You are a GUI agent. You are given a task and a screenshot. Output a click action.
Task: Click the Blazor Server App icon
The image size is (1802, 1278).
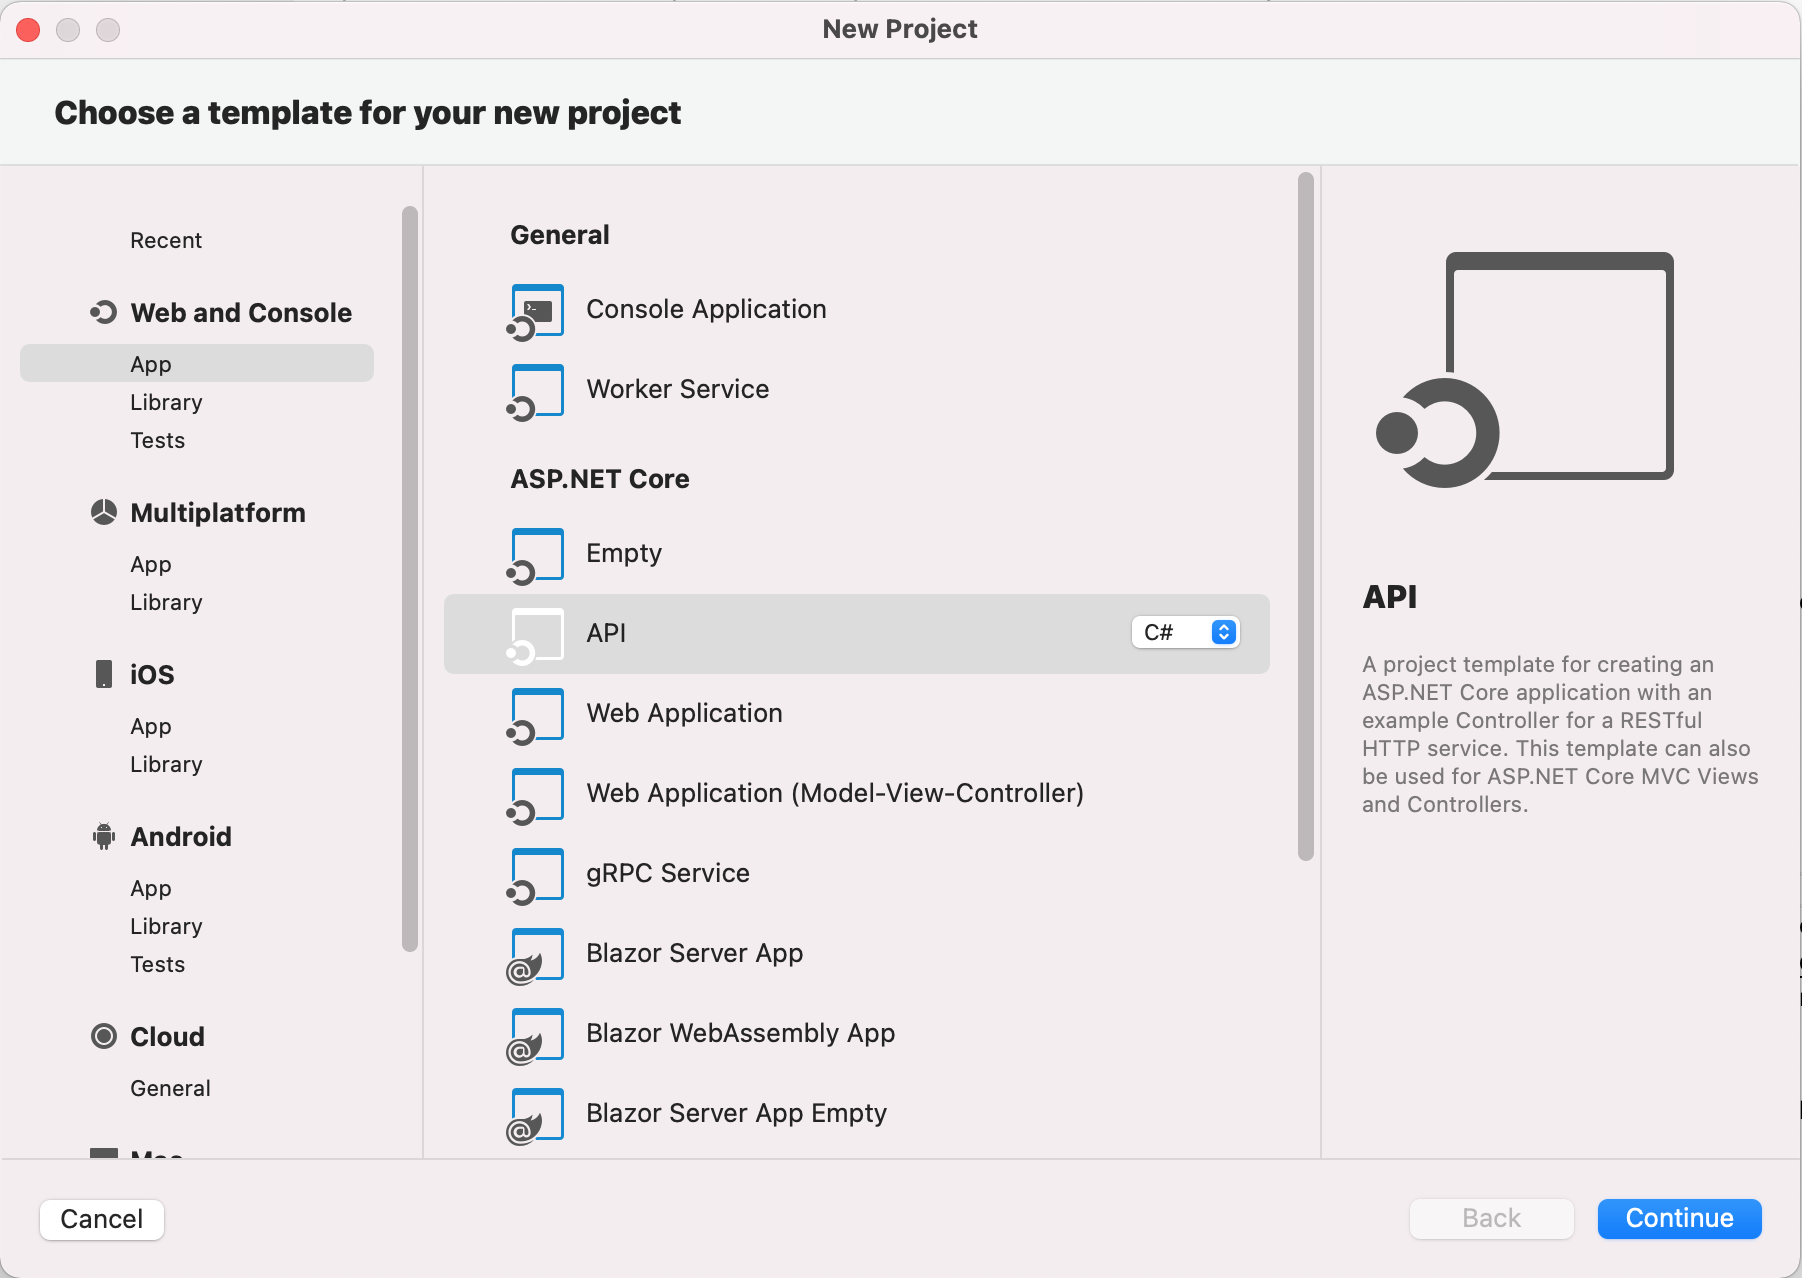tap(536, 955)
